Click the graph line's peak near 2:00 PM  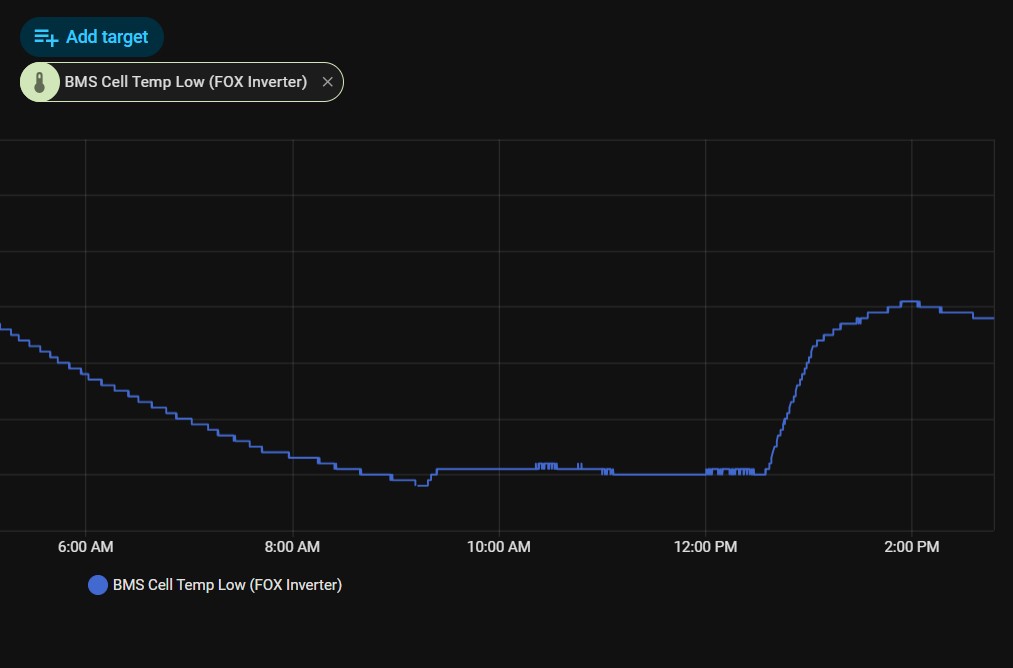coord(909,301)
